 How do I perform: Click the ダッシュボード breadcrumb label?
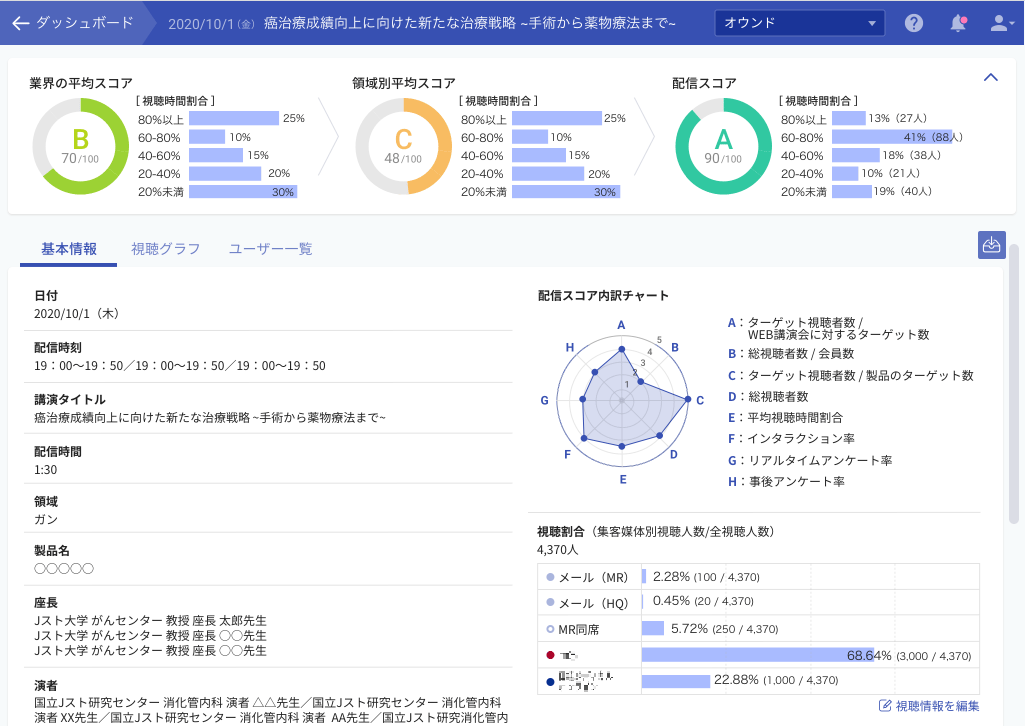coord(84,23)
